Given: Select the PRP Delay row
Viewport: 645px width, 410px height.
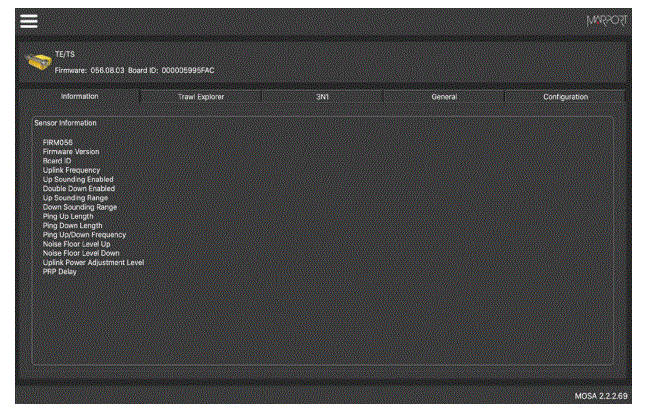Looking at the screenshot, I should (60, 272).
